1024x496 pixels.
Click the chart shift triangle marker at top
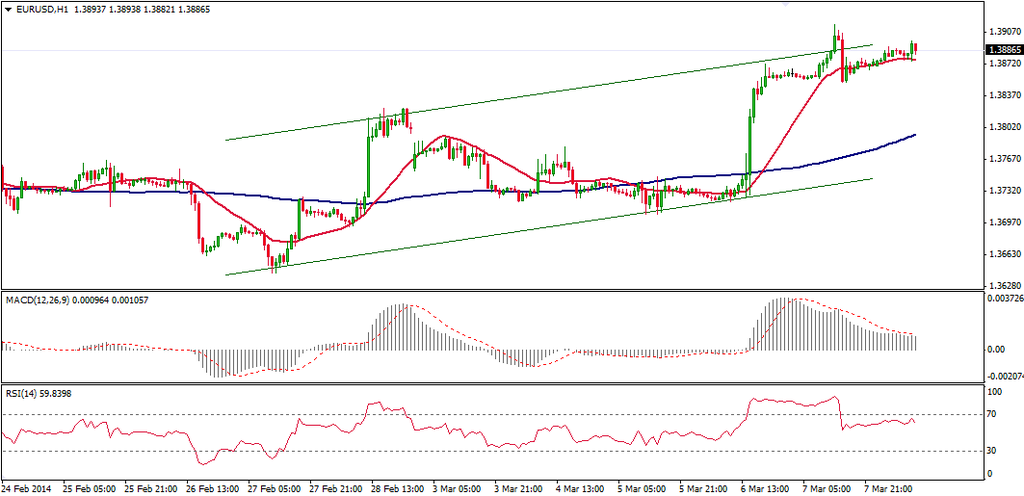pos(958,5)
